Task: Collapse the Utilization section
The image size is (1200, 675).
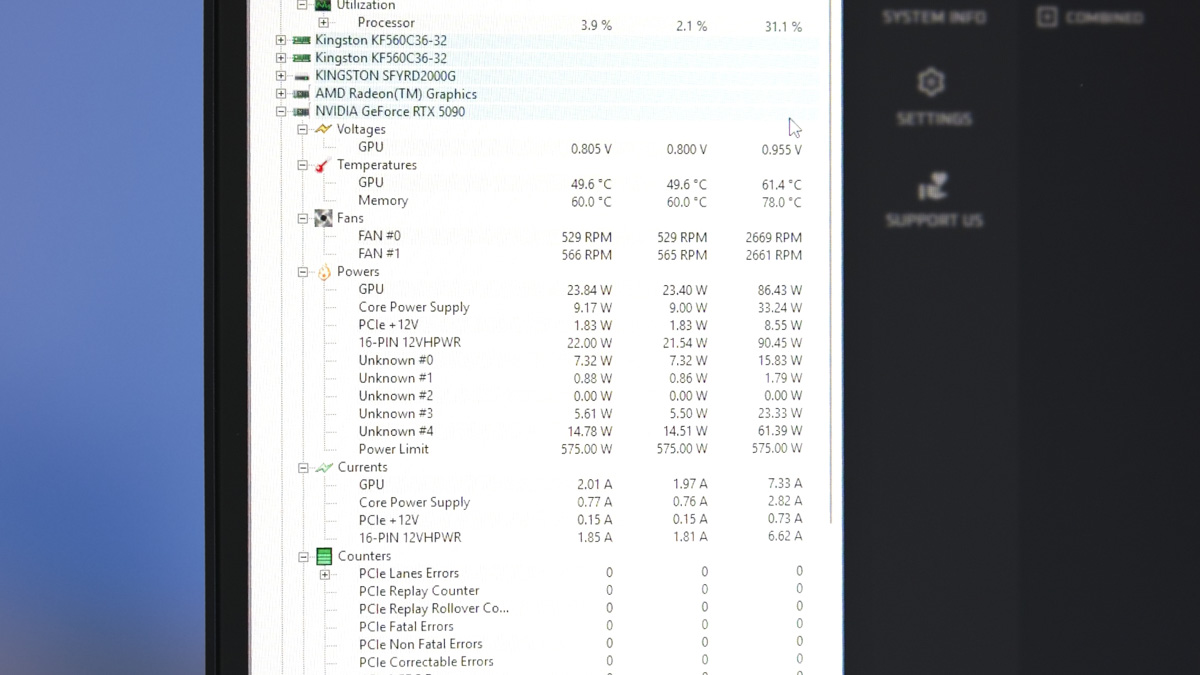Action: (302, 5)
